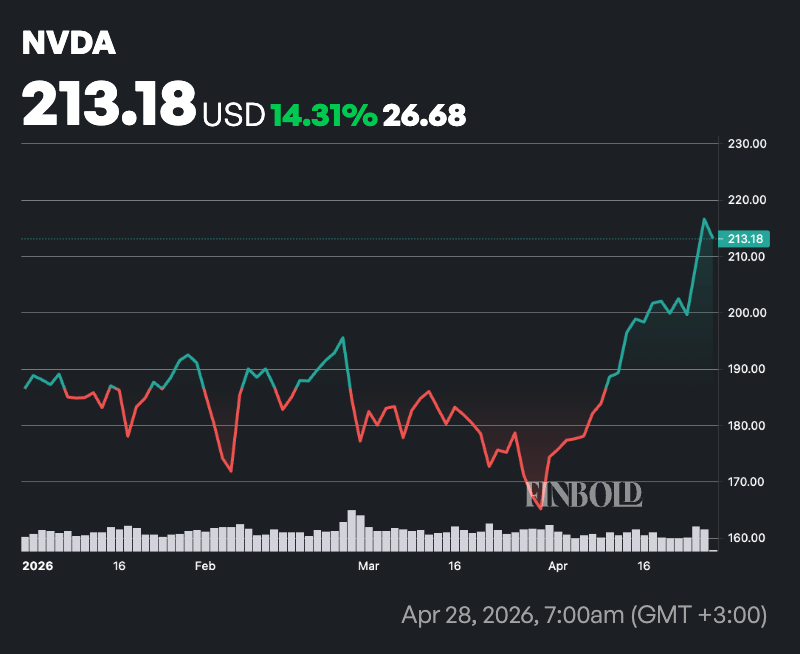Click the Mar label on the time axis
Screen dimensions: 800x654
[x=368, y=566]
